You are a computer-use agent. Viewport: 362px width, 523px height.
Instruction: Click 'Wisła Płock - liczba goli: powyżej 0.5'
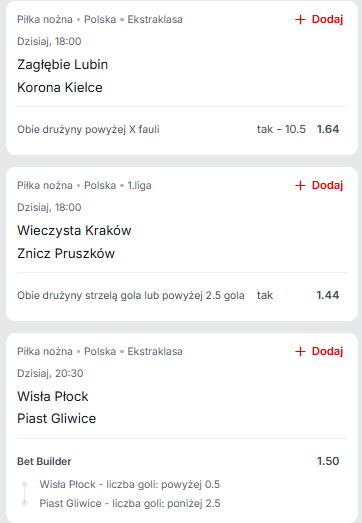click(130, 484)
